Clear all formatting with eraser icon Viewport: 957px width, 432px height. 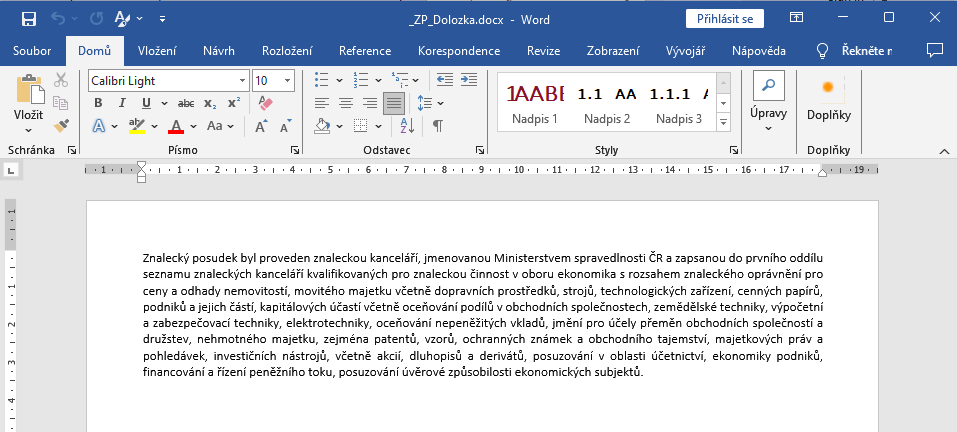pyautogui.click(x=266, y=103)
